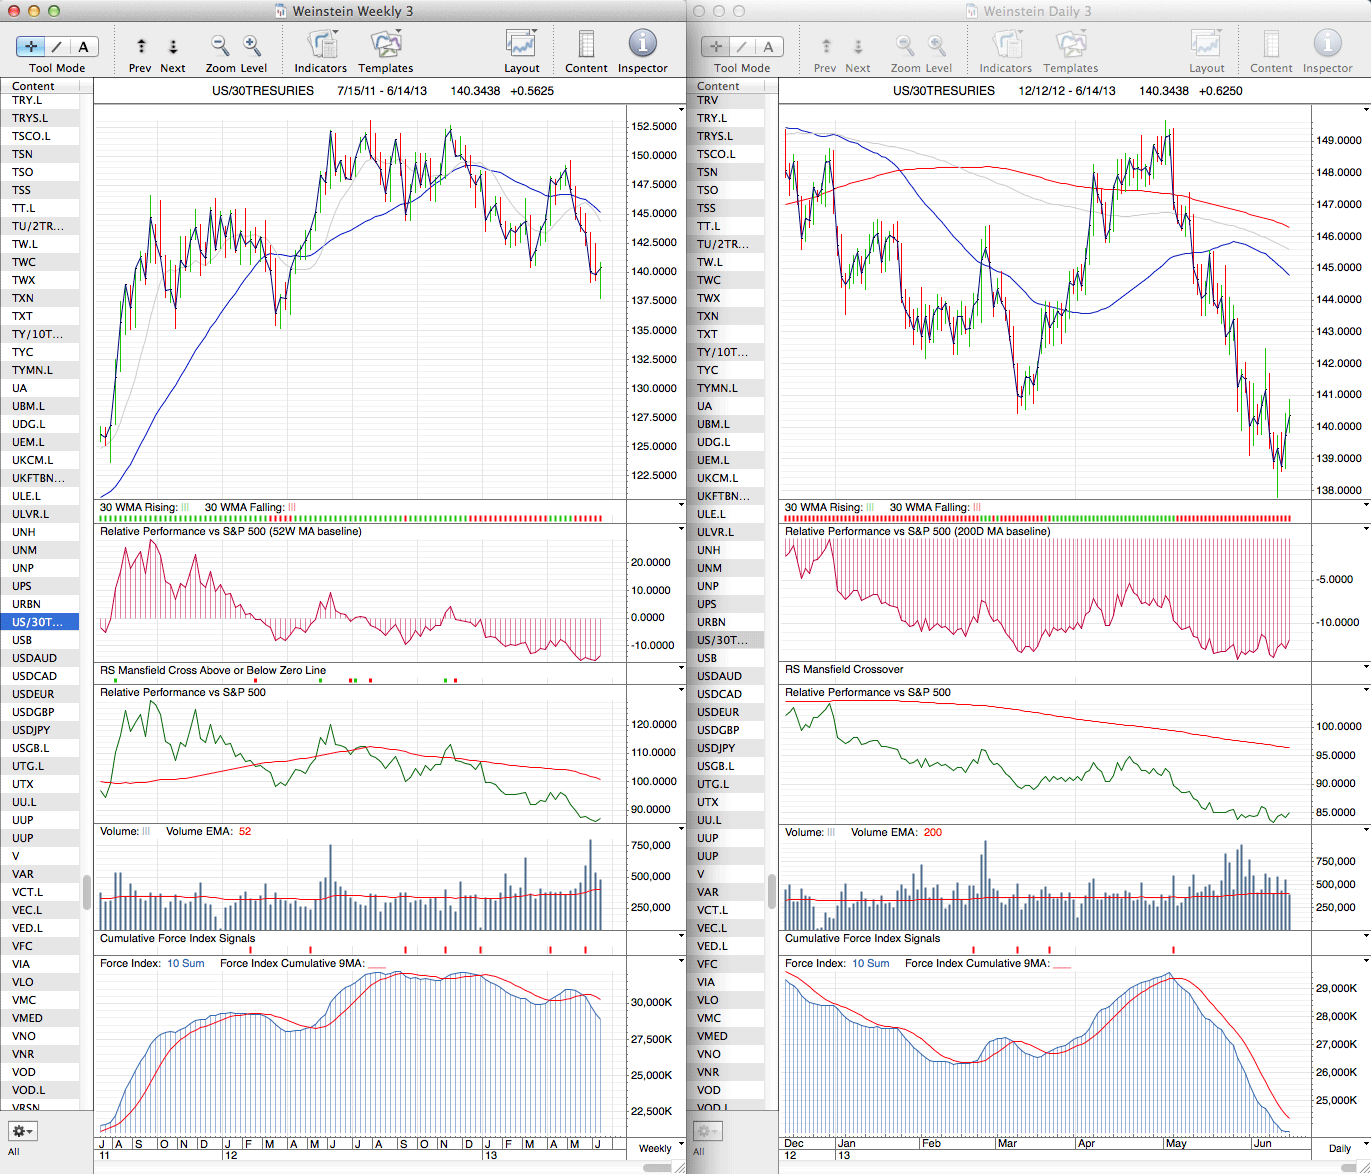
Task: Open Templates in Weinstein Weekly toolbar
Action: pyautogui.click(x=386, y=46)
